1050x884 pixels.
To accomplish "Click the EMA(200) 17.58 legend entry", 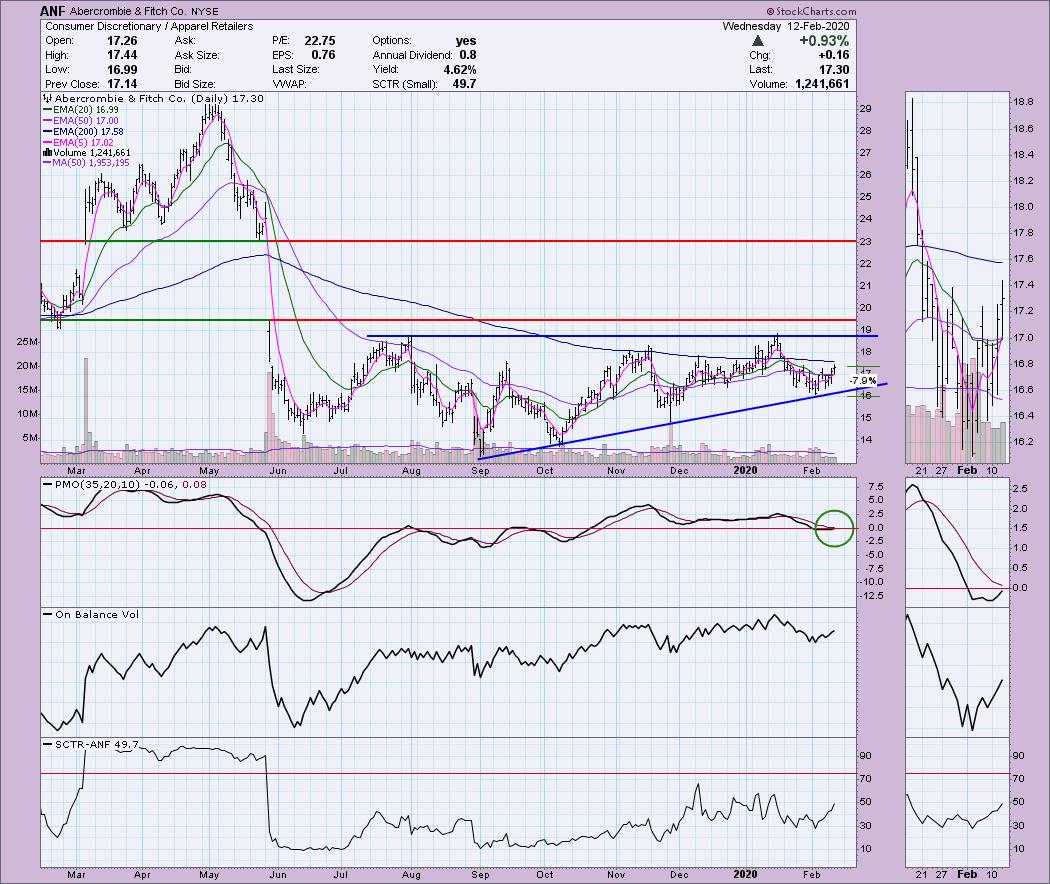I will (84, 131).
